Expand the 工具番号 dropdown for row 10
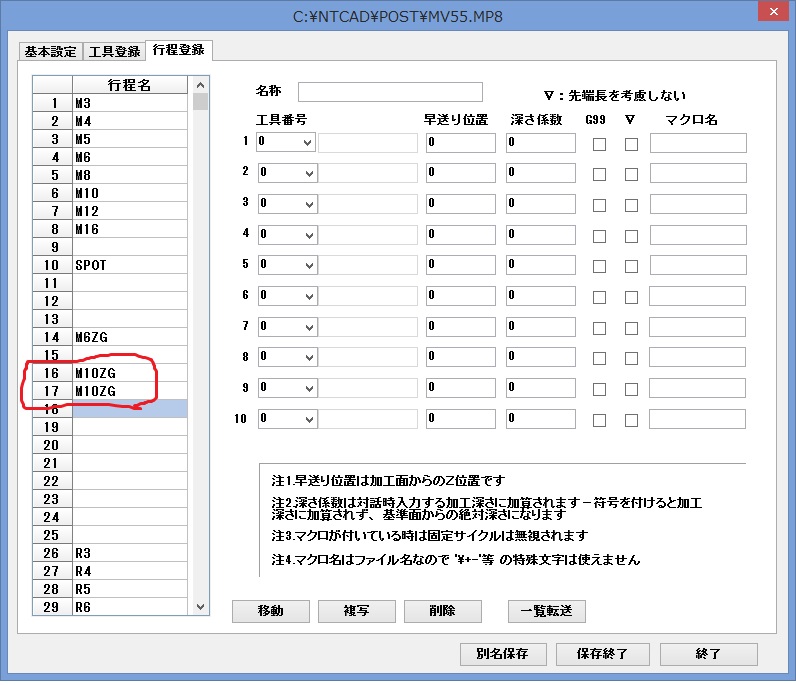The height and width of the screenshot is (685, 796). click(309, 419)
